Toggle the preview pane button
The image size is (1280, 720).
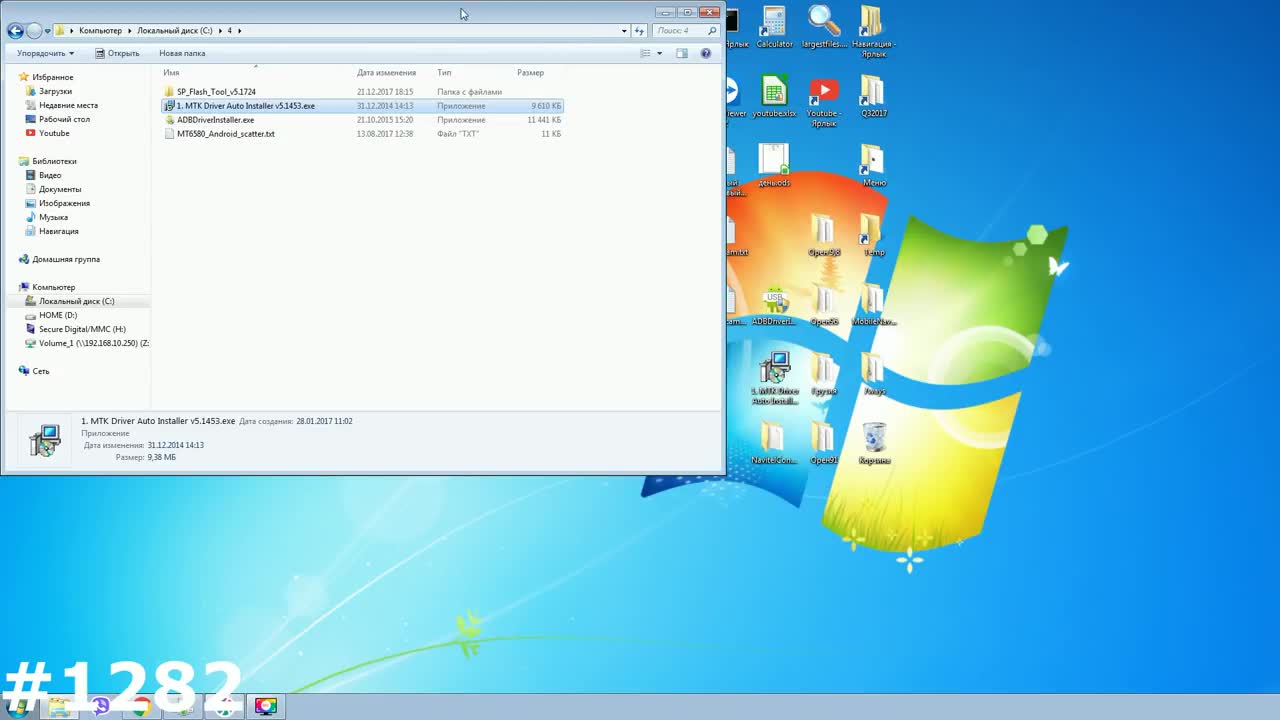pos(682,53)
